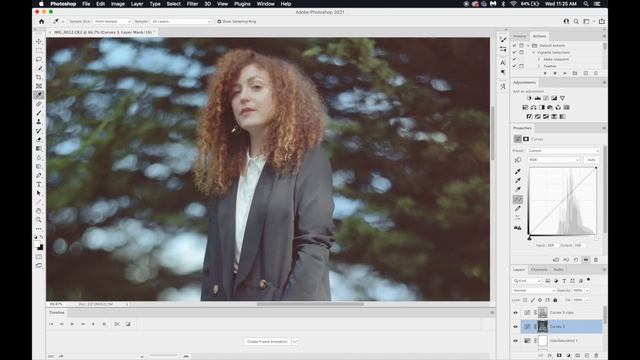
Task: Switch to the Channels tab
Action: [539, 270]
